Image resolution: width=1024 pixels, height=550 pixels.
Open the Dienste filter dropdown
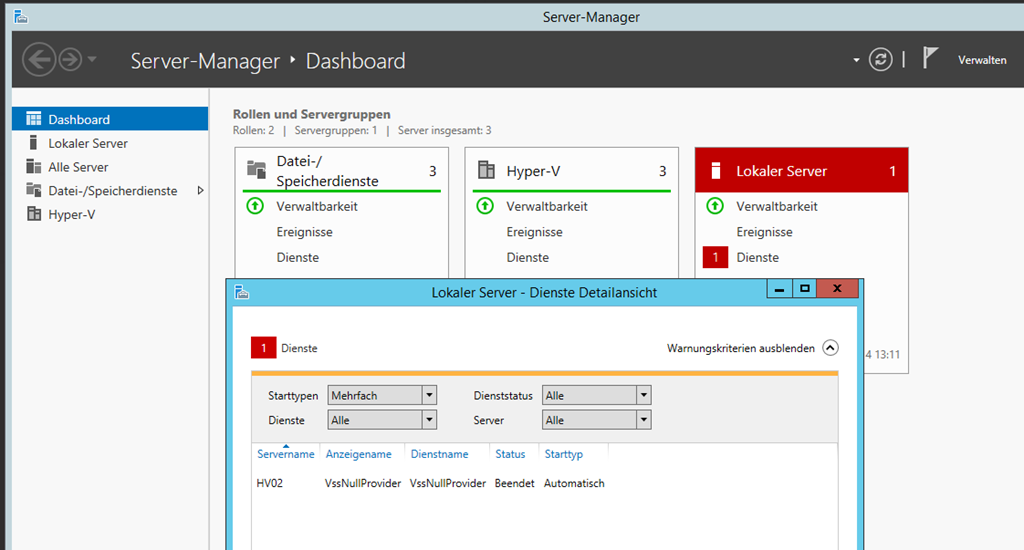tap(429, 420)
